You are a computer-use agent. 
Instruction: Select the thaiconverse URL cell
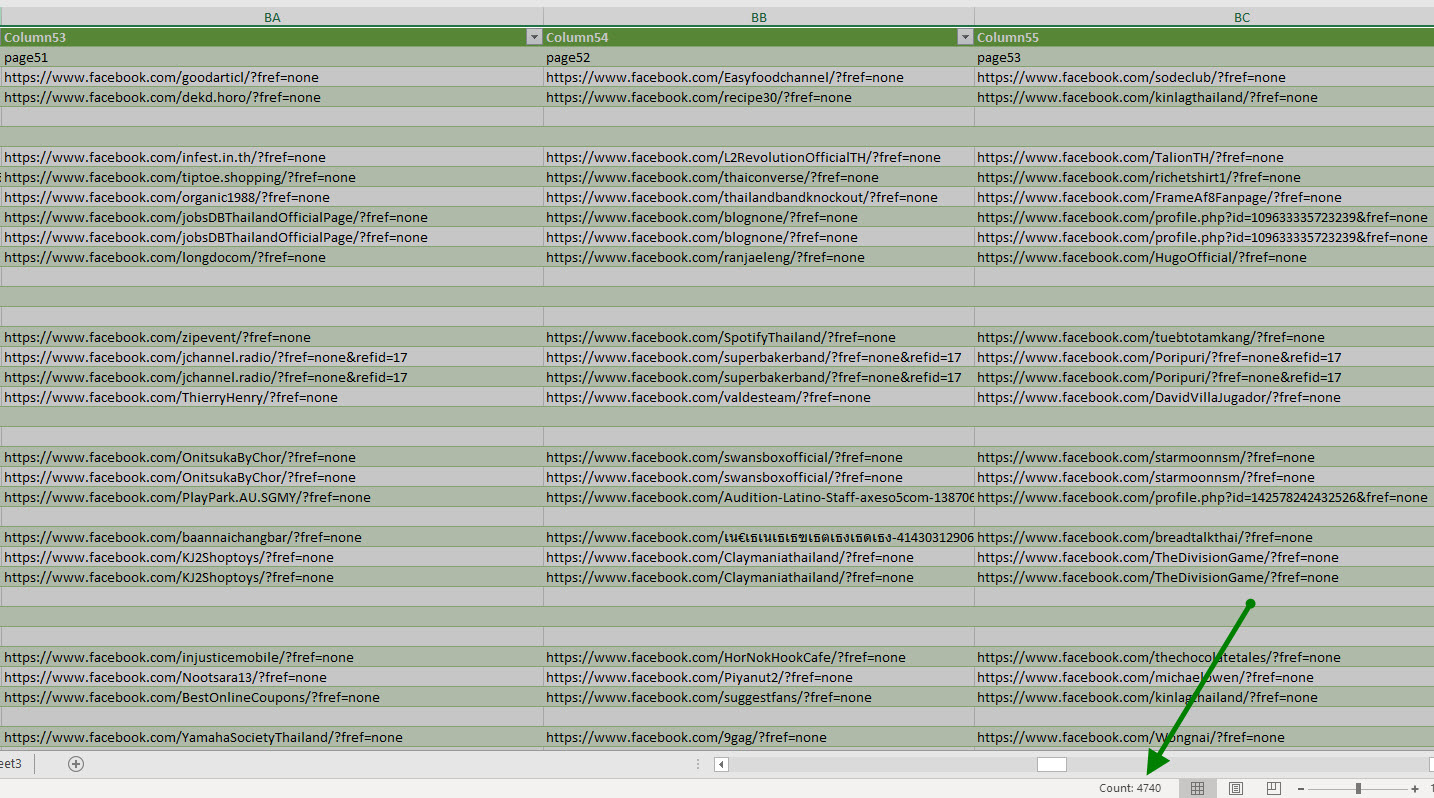coord(759,177)
